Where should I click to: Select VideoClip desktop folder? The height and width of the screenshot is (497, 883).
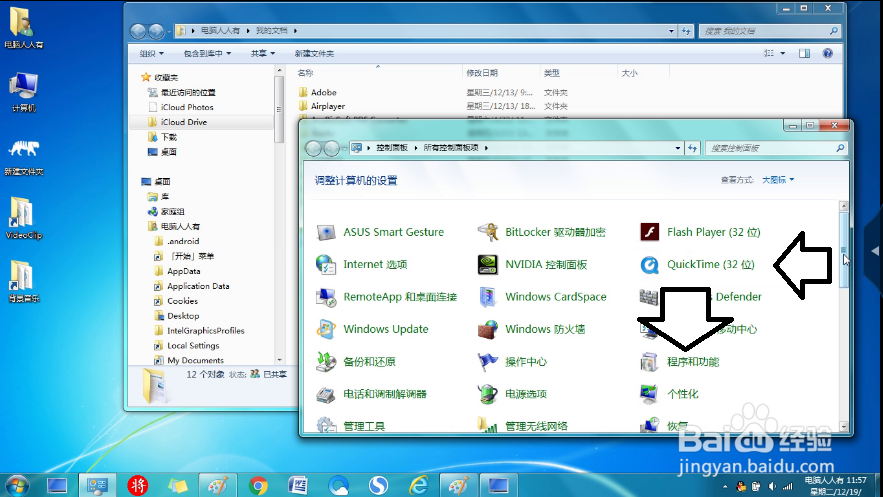(x=24, y=219)
